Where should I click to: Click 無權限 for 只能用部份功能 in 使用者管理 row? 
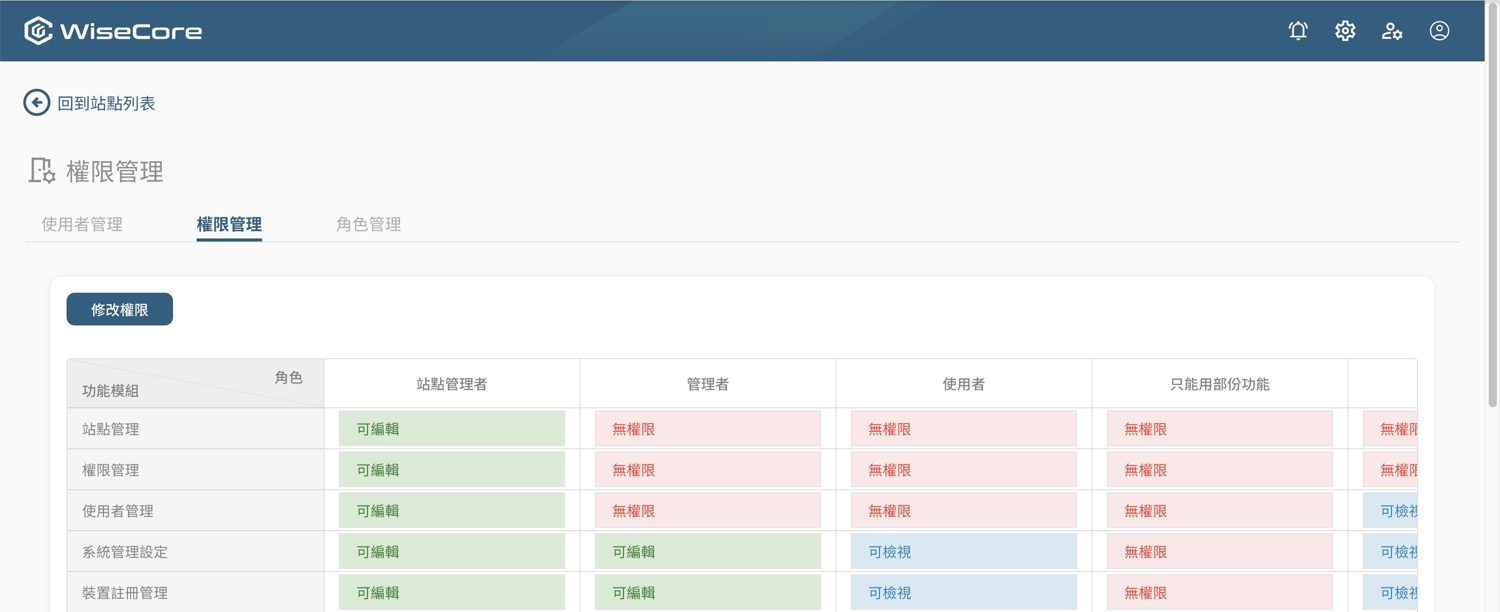[1220, 511]
